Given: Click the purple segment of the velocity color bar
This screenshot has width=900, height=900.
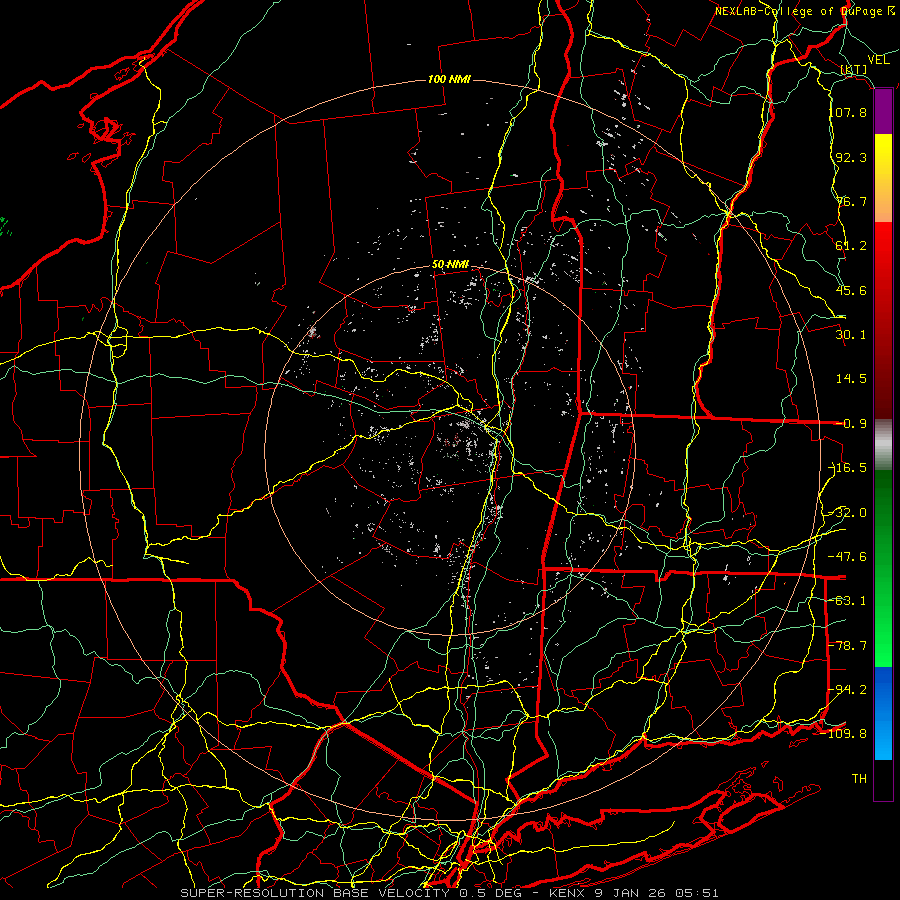Looking at the screenshot, I should tap(883, 112).
